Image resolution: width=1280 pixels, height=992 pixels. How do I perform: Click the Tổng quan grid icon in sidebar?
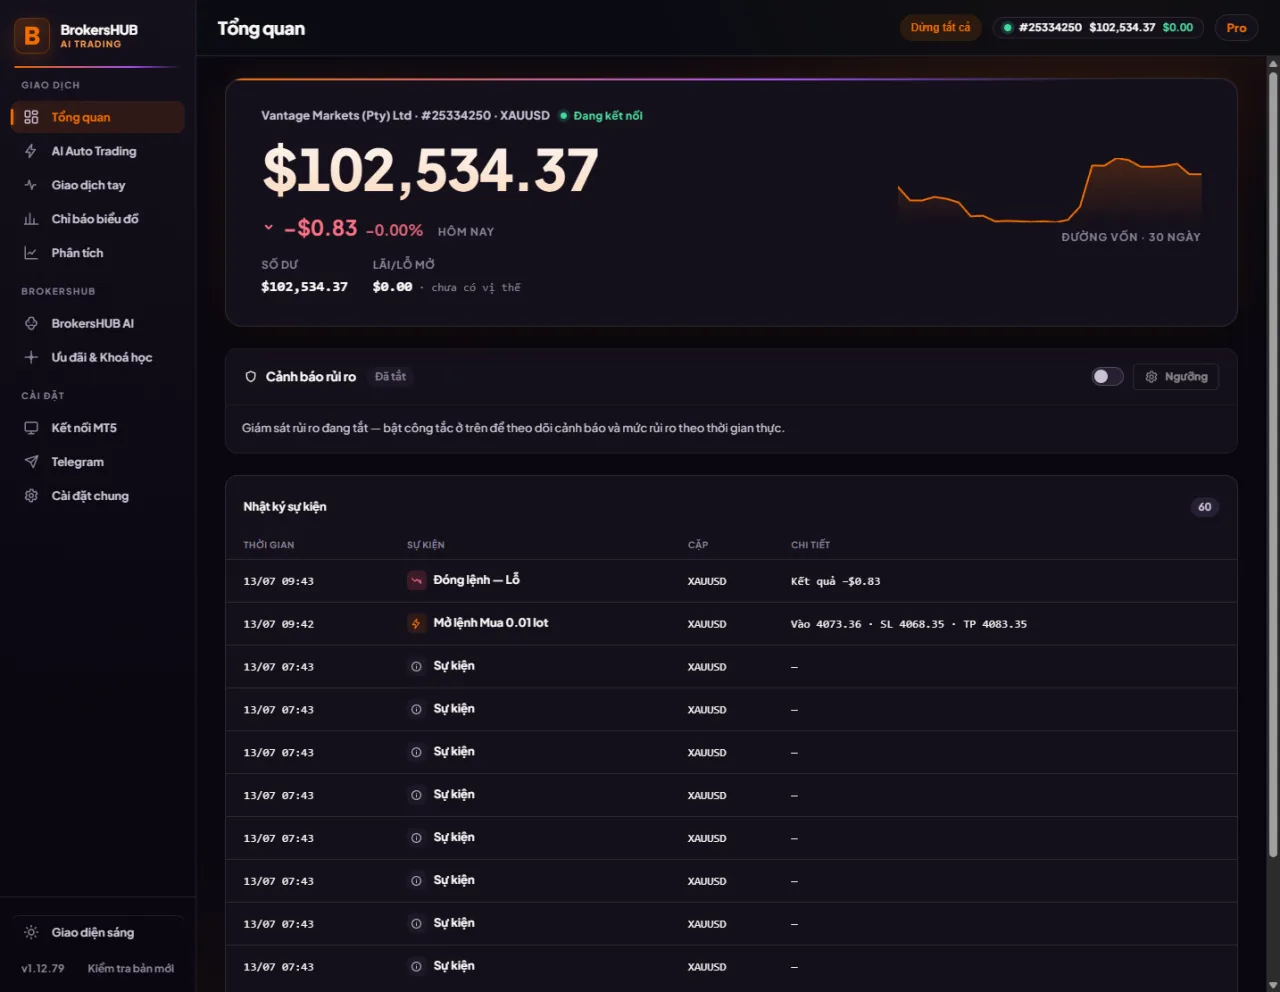pyautogui.click(x=31, y=117)
